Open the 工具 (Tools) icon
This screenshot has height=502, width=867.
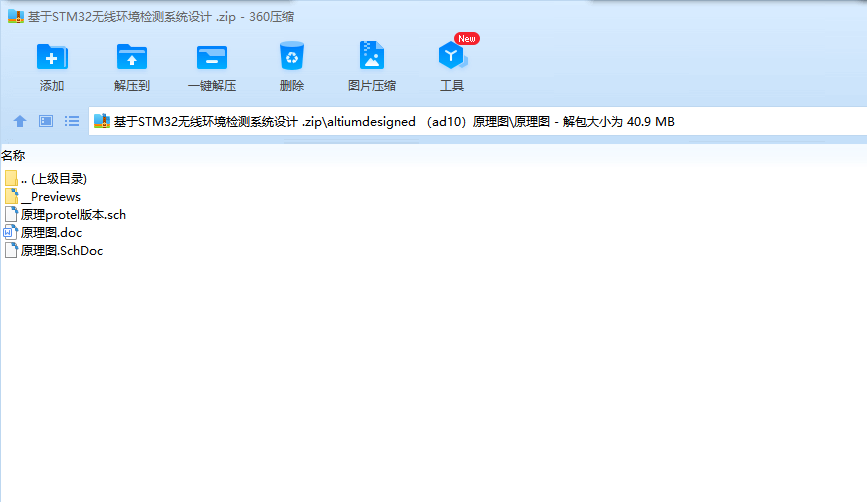point(452,56)
